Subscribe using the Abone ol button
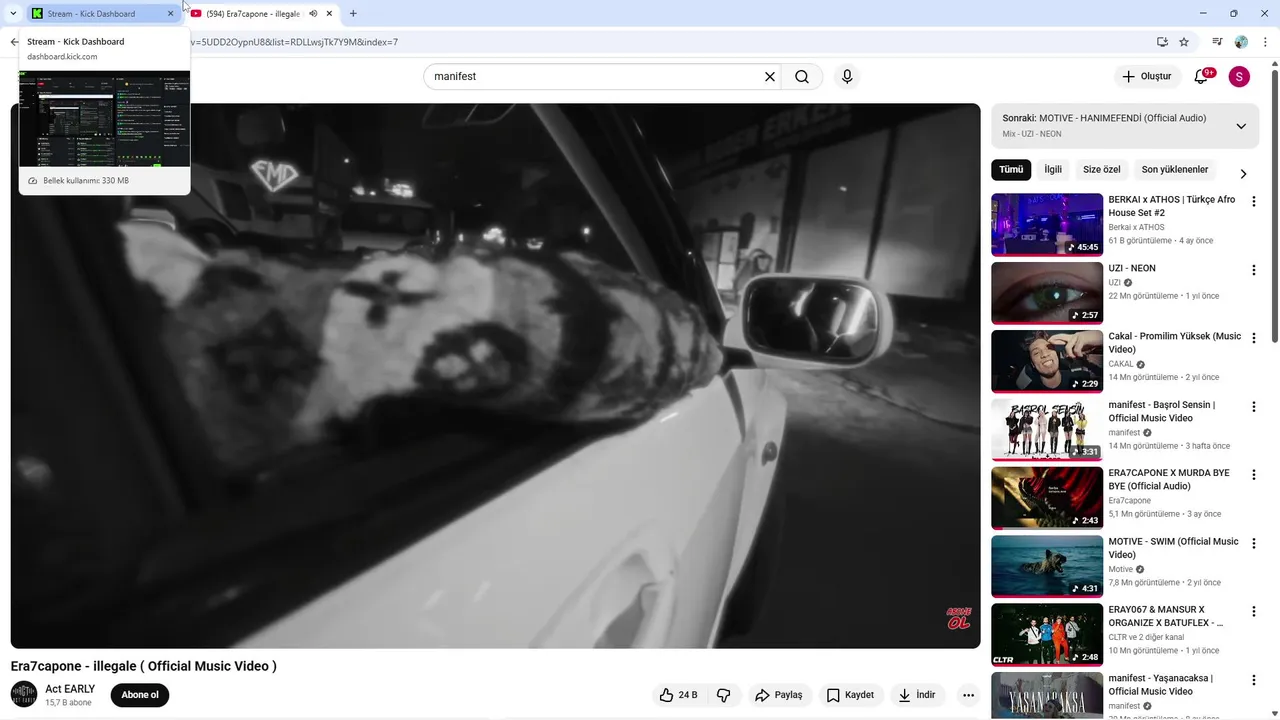1280x720 pixels. (x=140, y=695)
